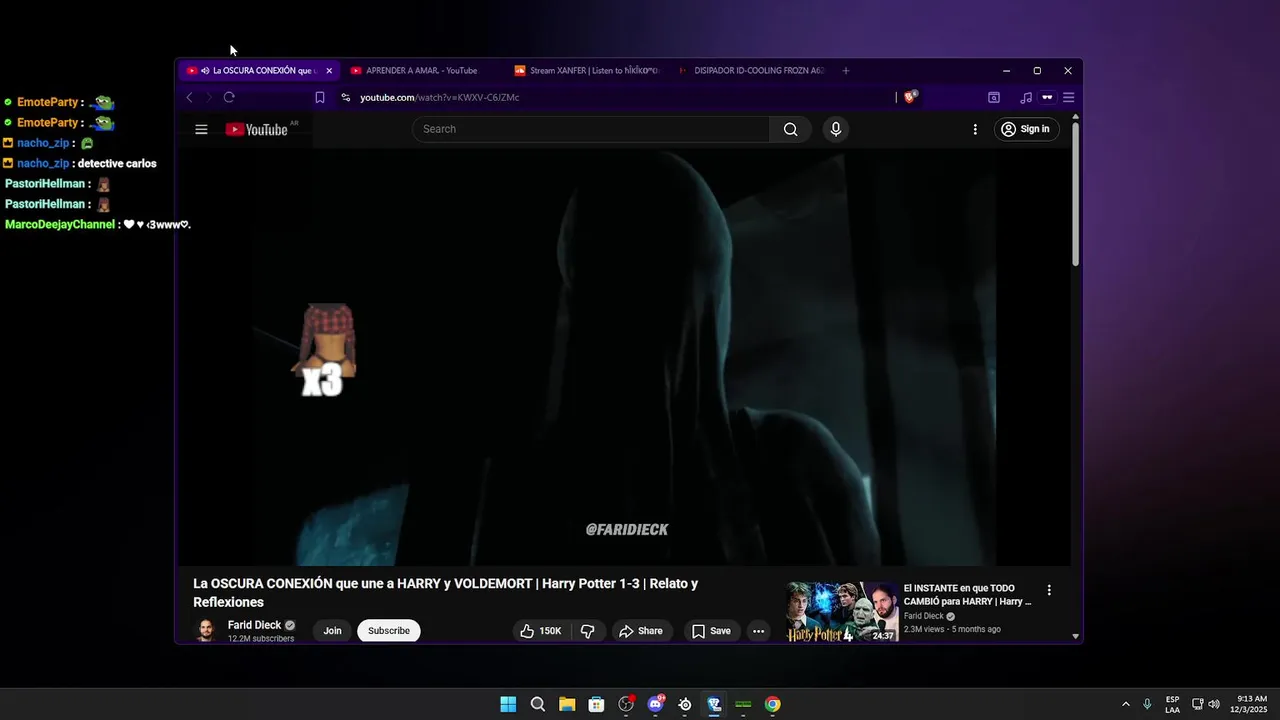Open SteelSeries app from taskbar

point(685,704)
